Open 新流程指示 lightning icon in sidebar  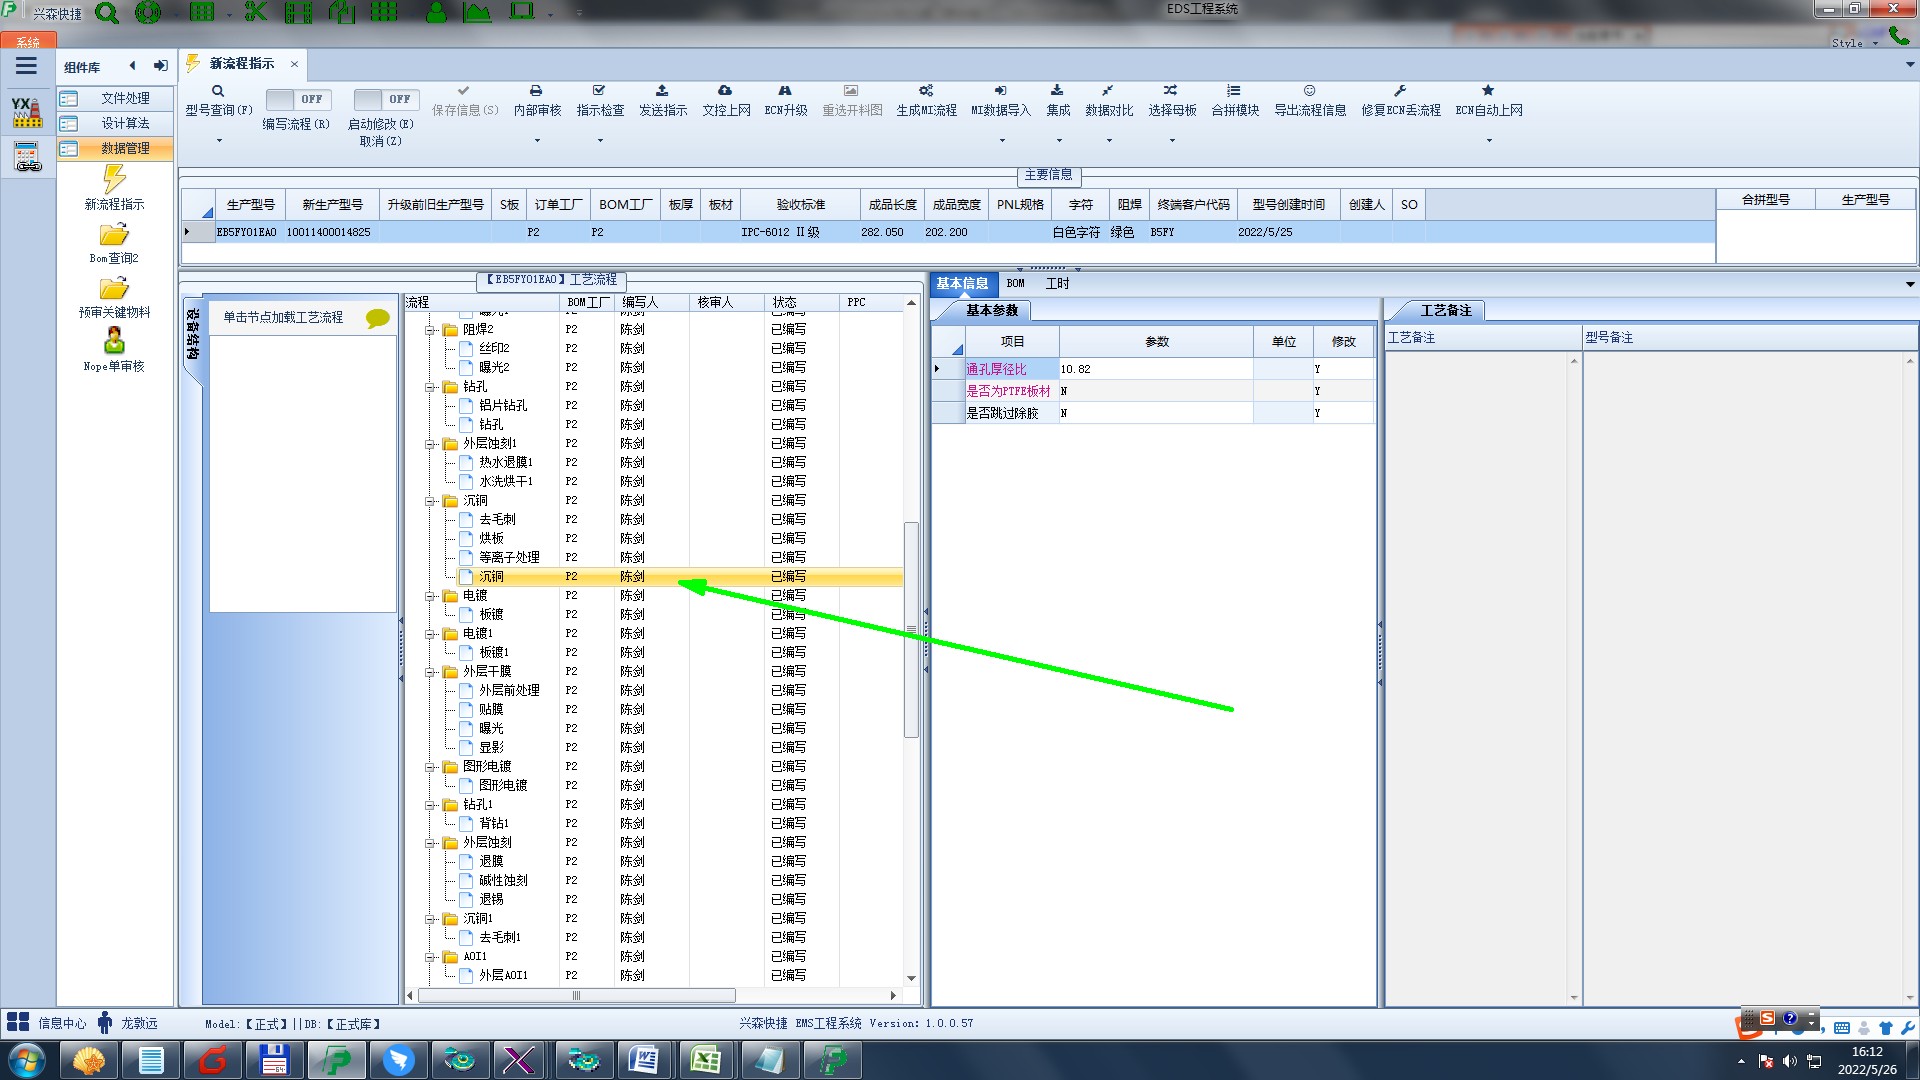pos(114,180)
